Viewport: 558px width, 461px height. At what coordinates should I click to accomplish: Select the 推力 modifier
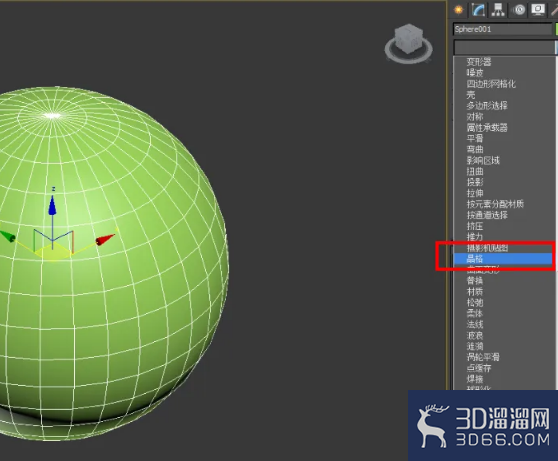(x=475, y=237)
